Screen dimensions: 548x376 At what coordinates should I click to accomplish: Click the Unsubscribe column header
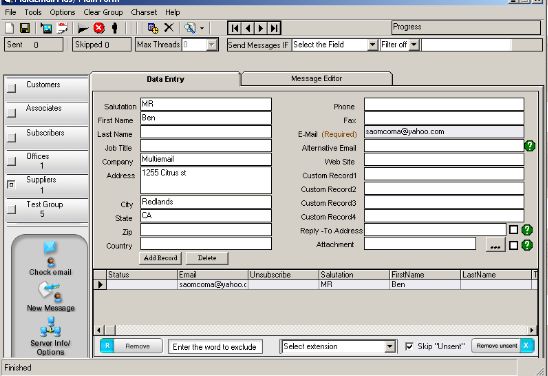click(283, 275)
